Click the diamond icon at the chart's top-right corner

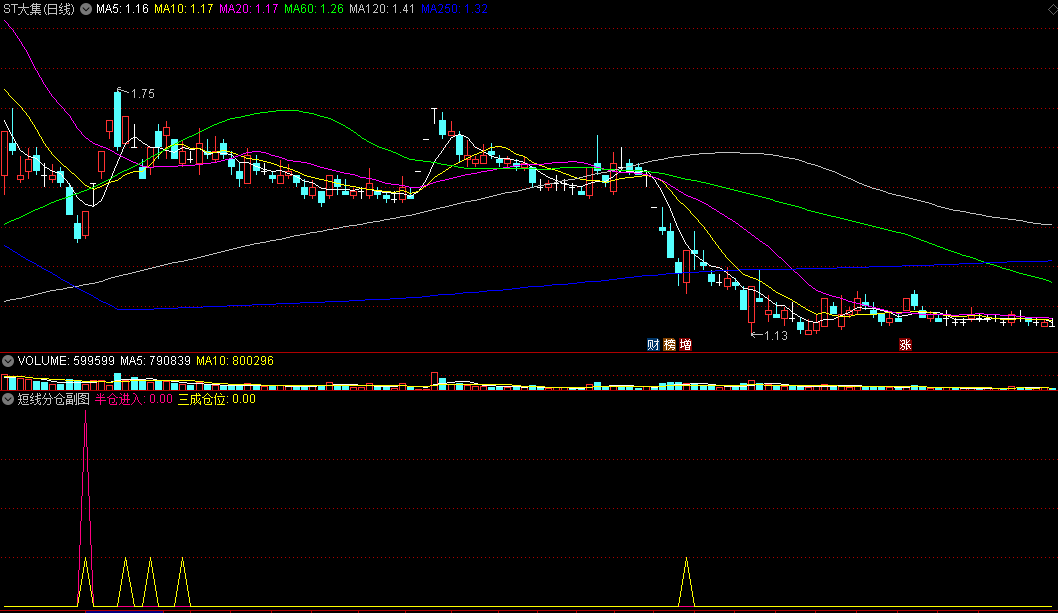point(1052,9)
